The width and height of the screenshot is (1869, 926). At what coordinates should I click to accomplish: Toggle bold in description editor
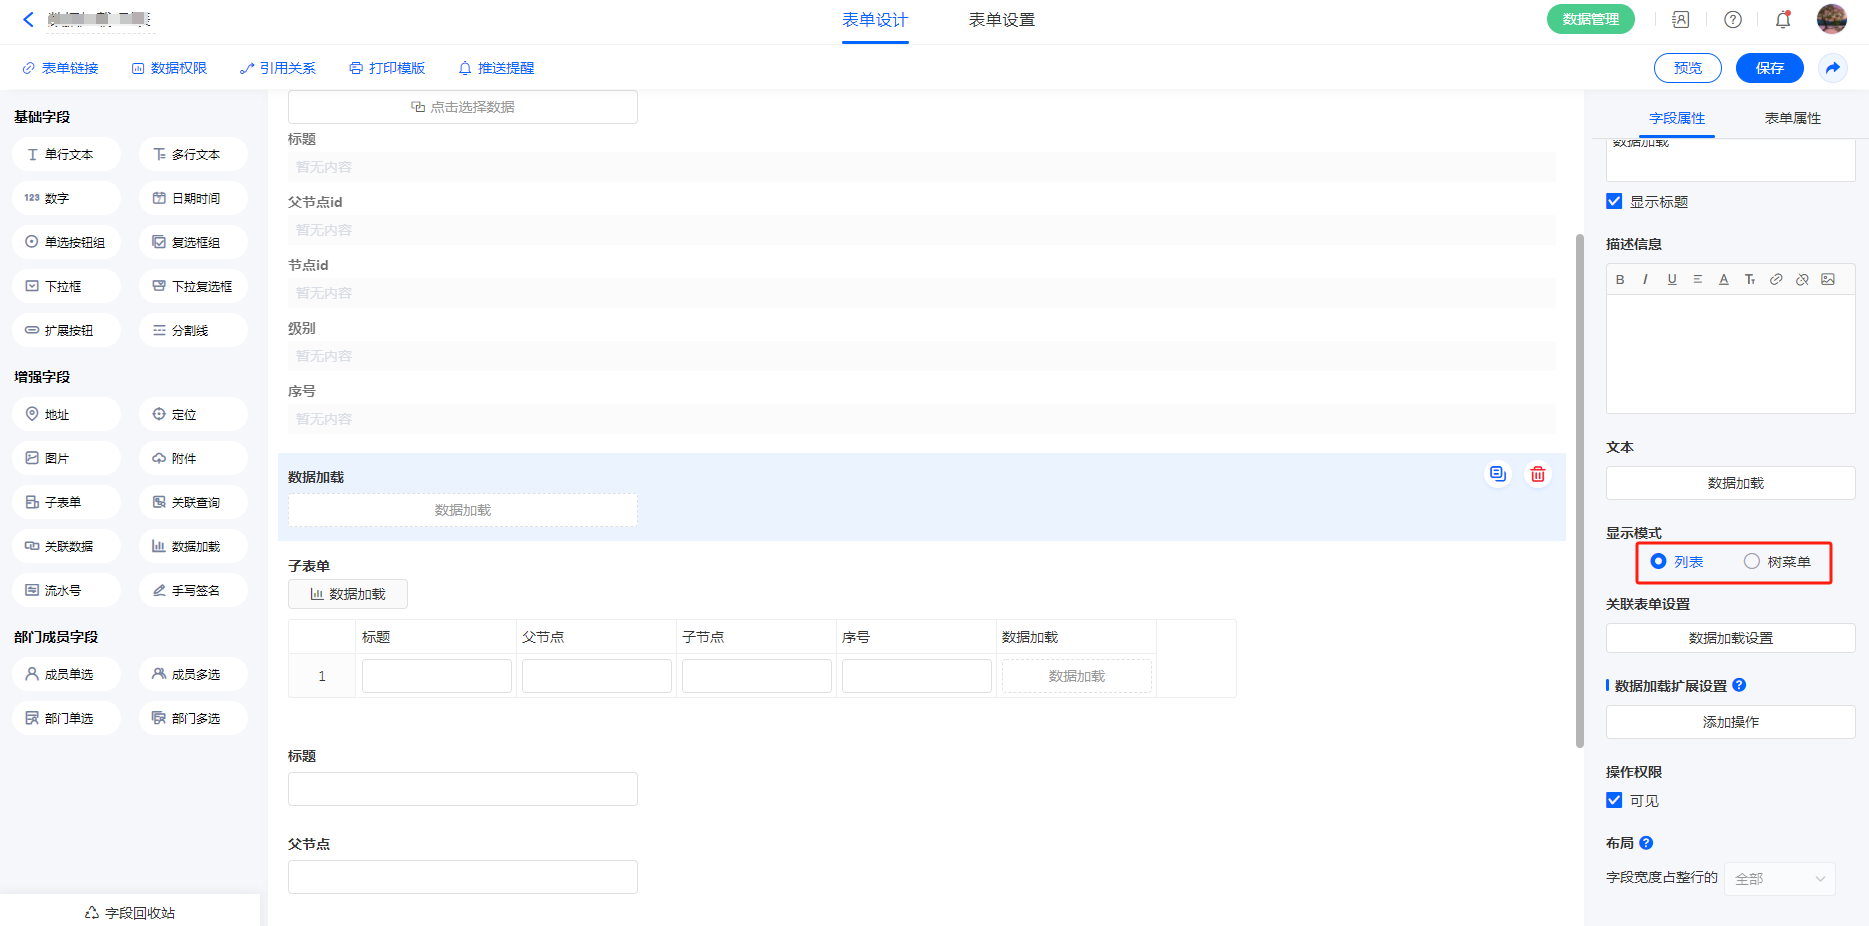[x=1620, y=280]
